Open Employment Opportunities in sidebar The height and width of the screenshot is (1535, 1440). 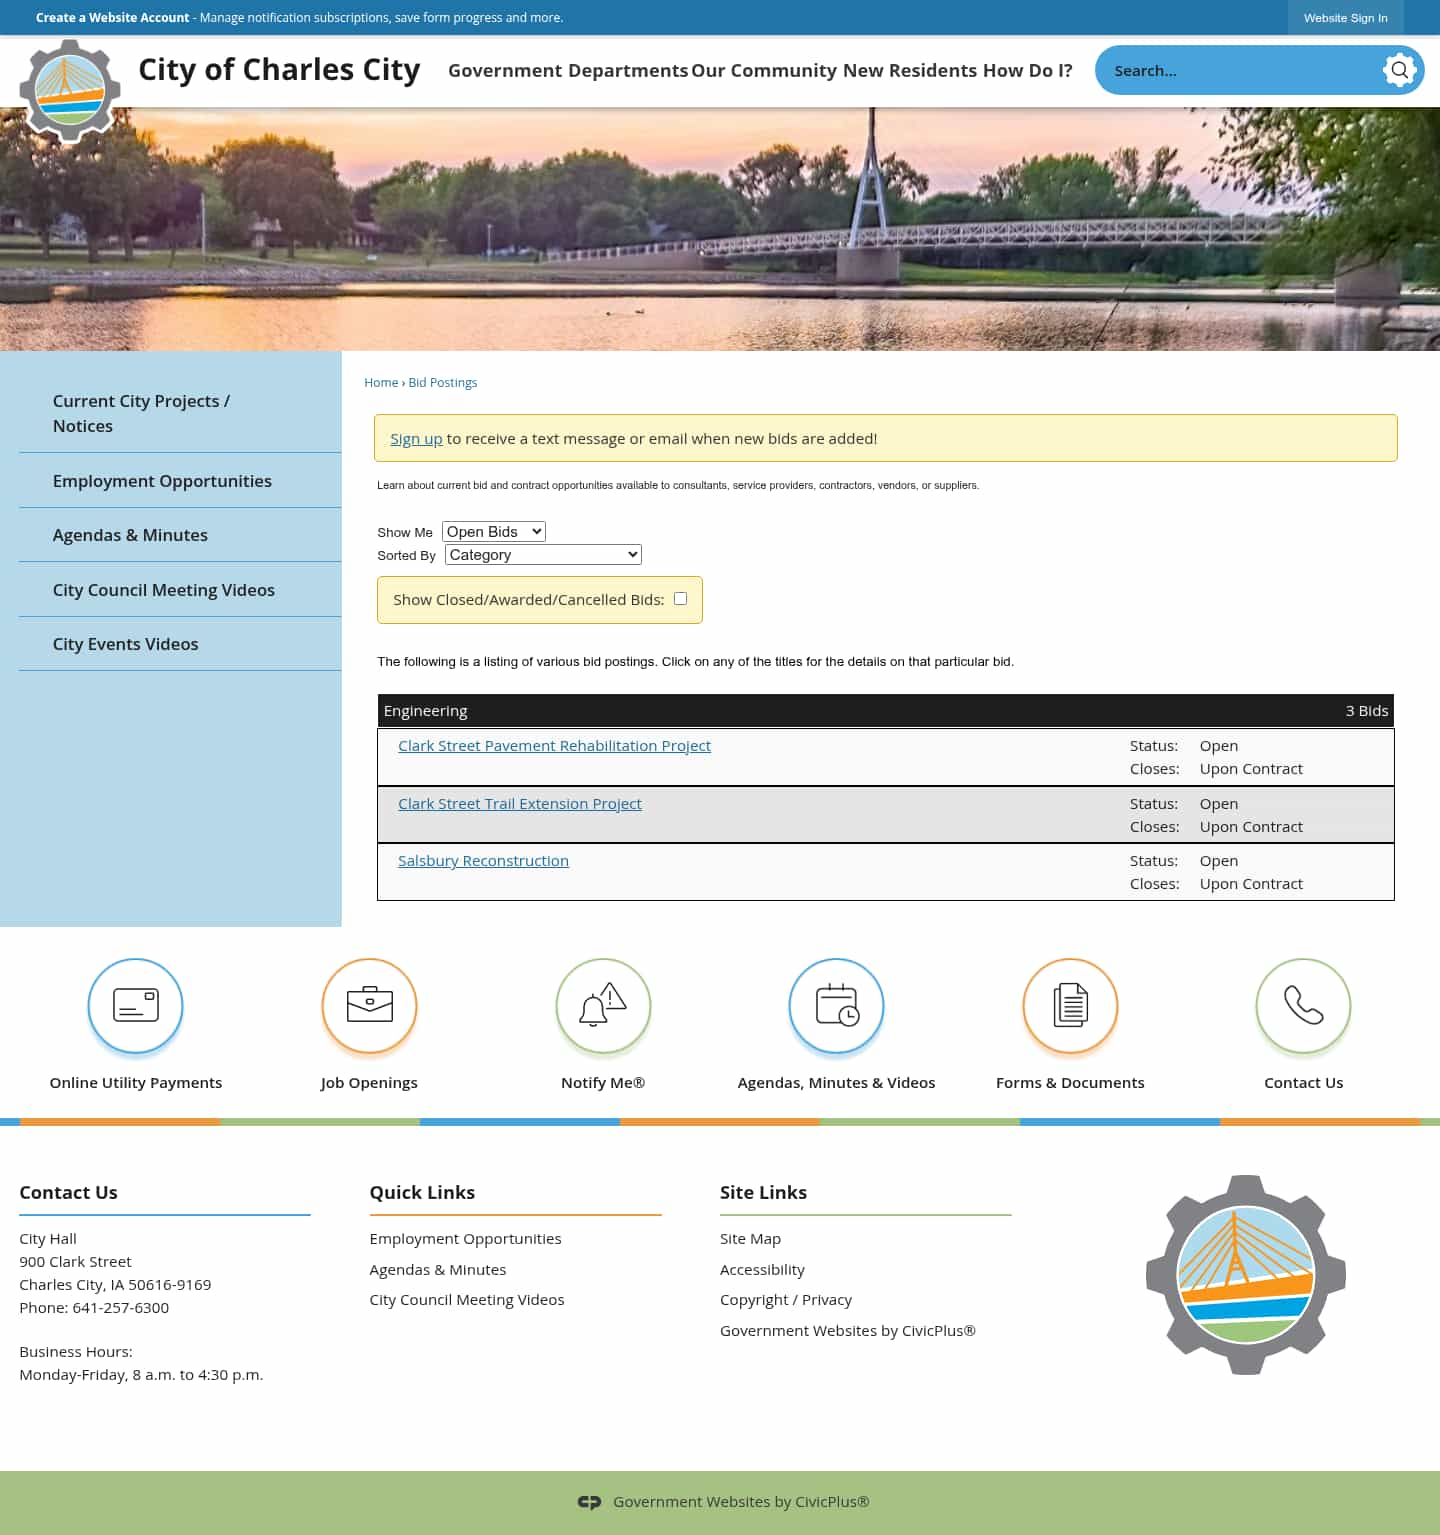(180, 481)
